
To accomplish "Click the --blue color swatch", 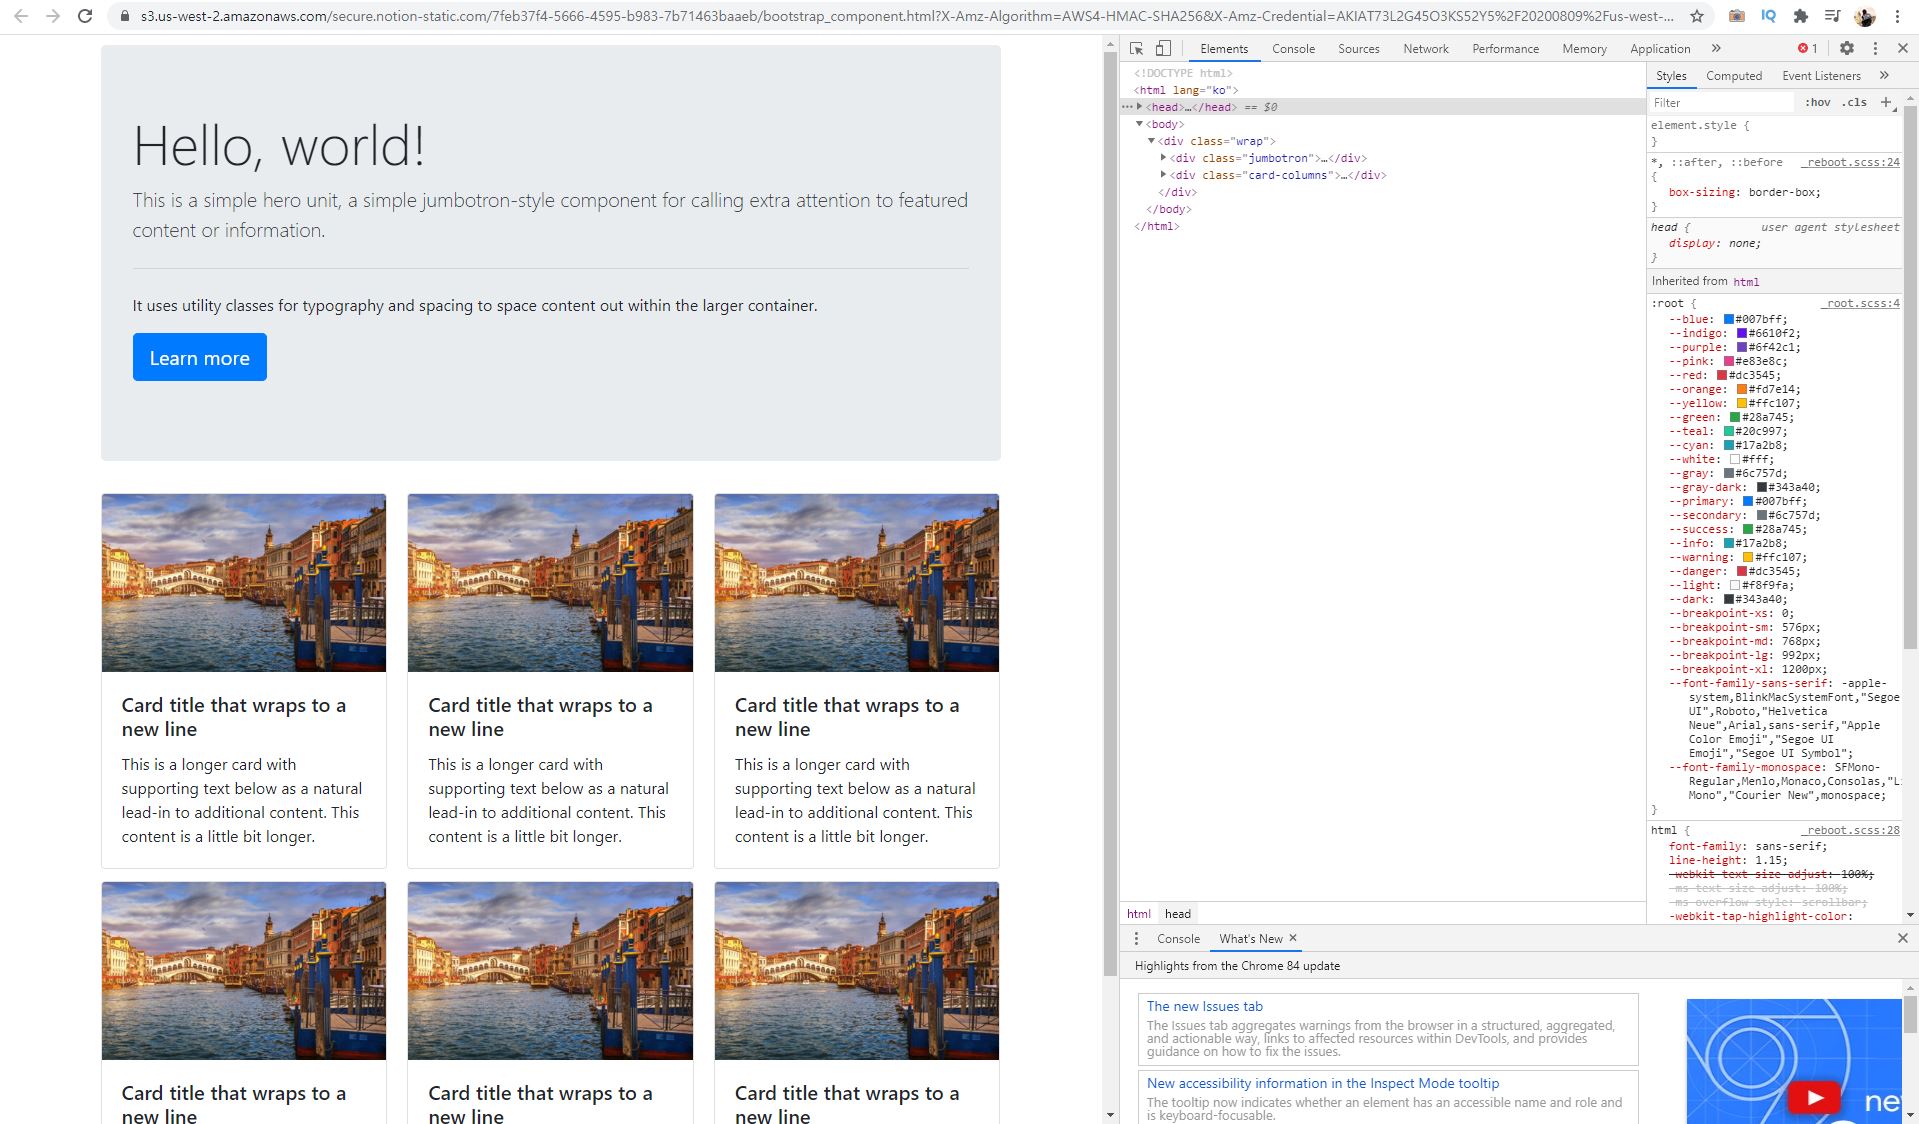I will tap(1728, 319).
